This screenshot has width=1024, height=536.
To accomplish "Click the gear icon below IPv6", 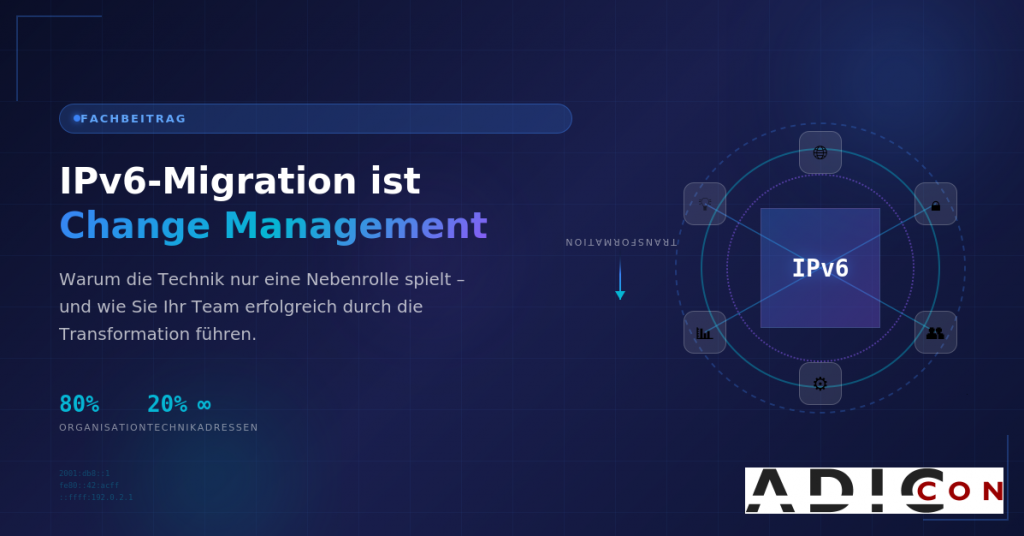I will click(820, 383).
